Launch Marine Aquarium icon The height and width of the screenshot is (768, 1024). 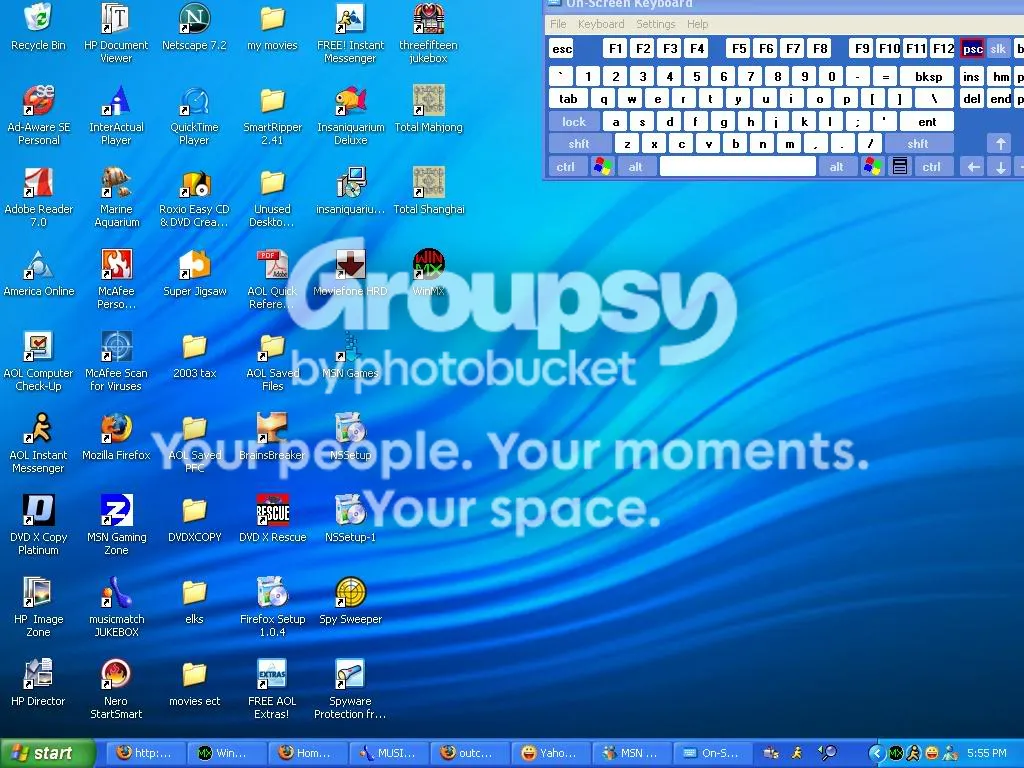click(116, 197)
